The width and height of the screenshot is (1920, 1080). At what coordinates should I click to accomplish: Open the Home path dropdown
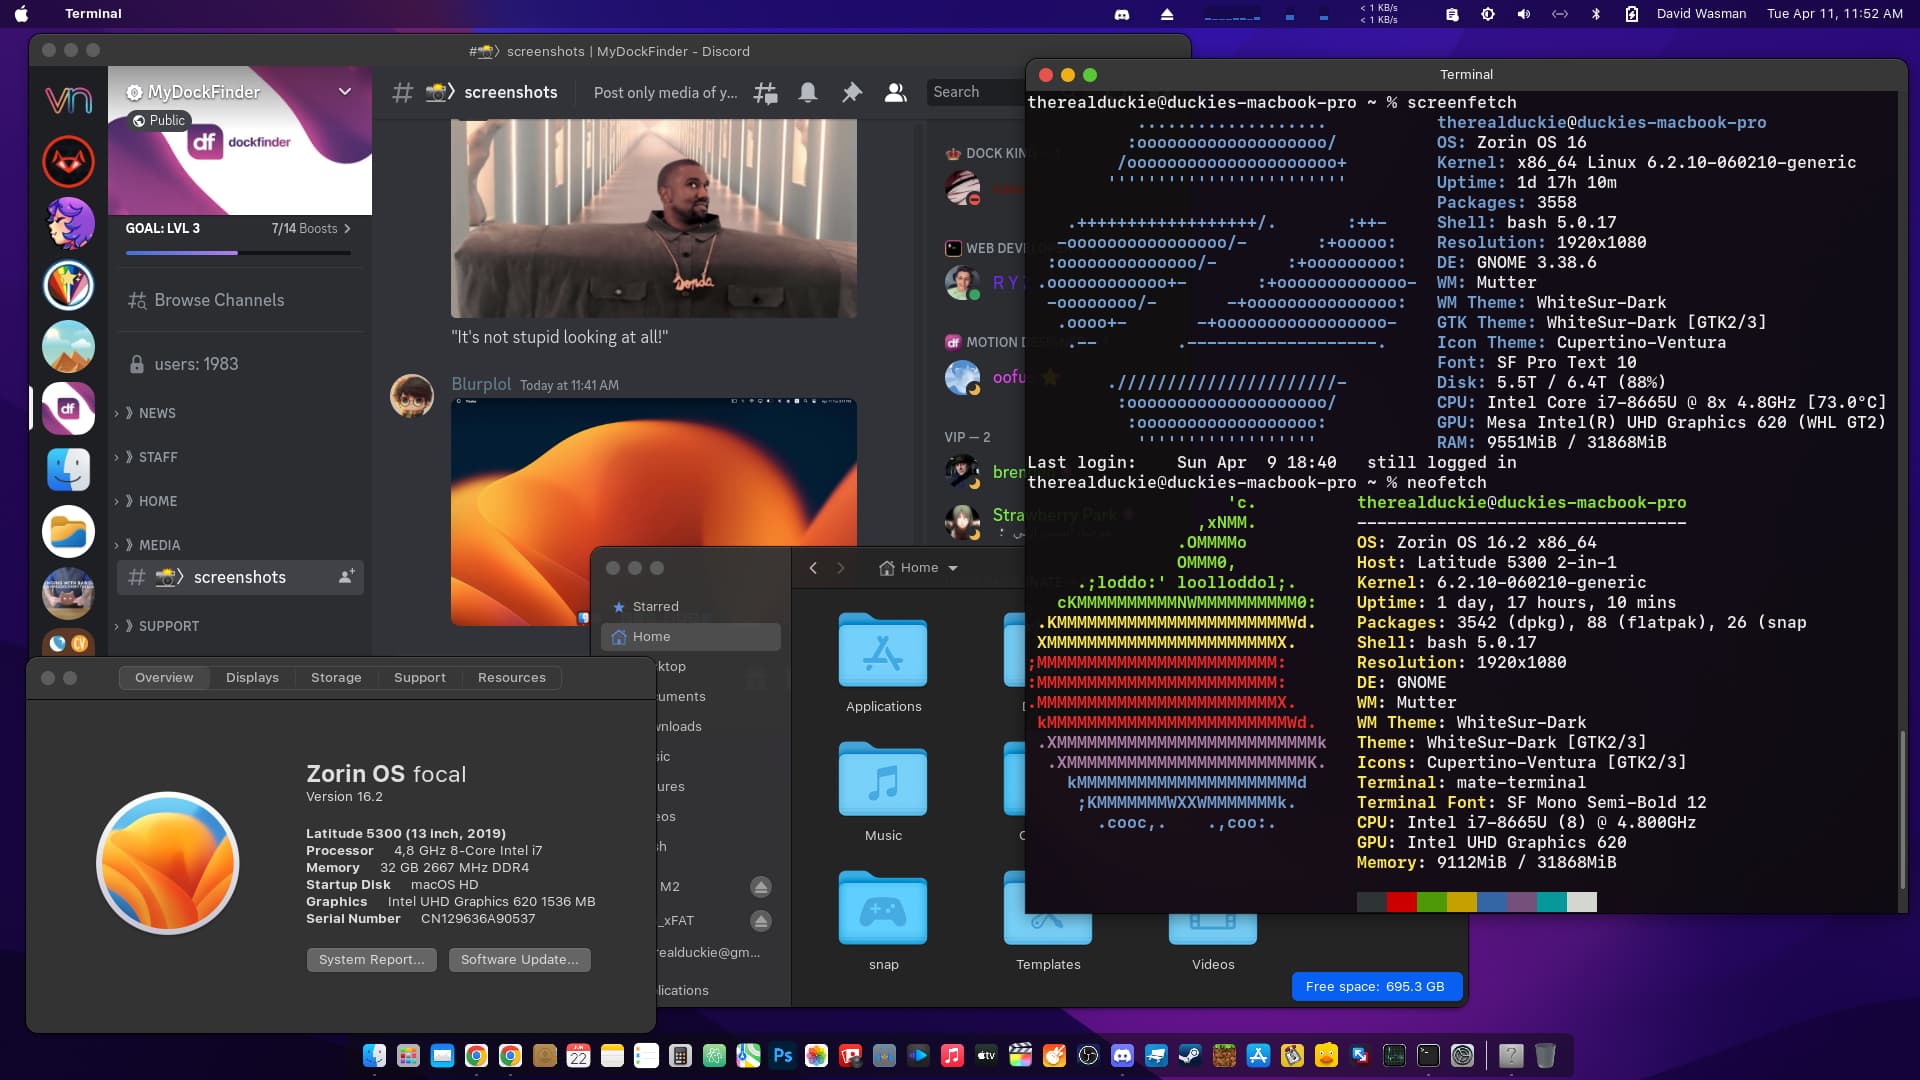coord(919,568)
